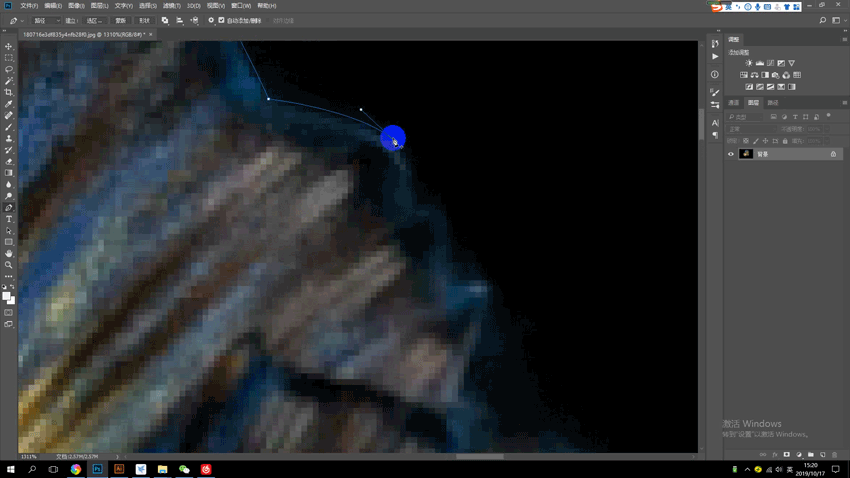Viewport: 850px width, 478px height.
Task: Open the 文件 menu
Action: point(29,5)
